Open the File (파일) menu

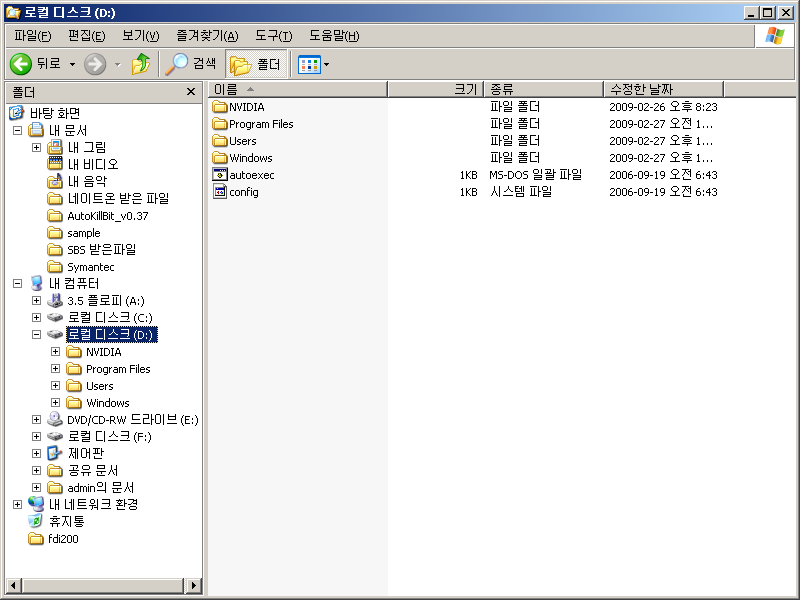tap(32, 36)
